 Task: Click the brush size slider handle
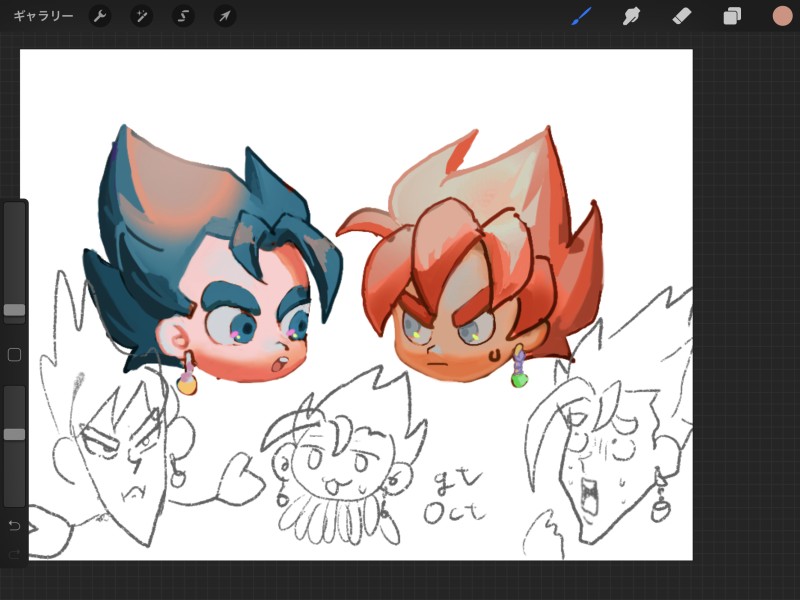click(14, 310)
